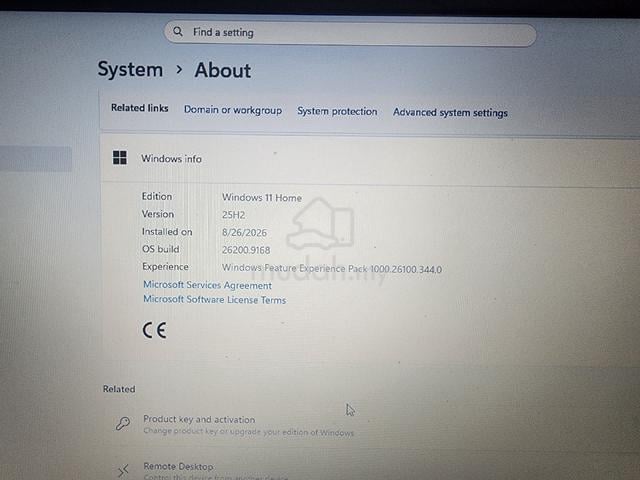Click the Remote Desktop icon
640x480 pixels.
[x=122, y=470]
